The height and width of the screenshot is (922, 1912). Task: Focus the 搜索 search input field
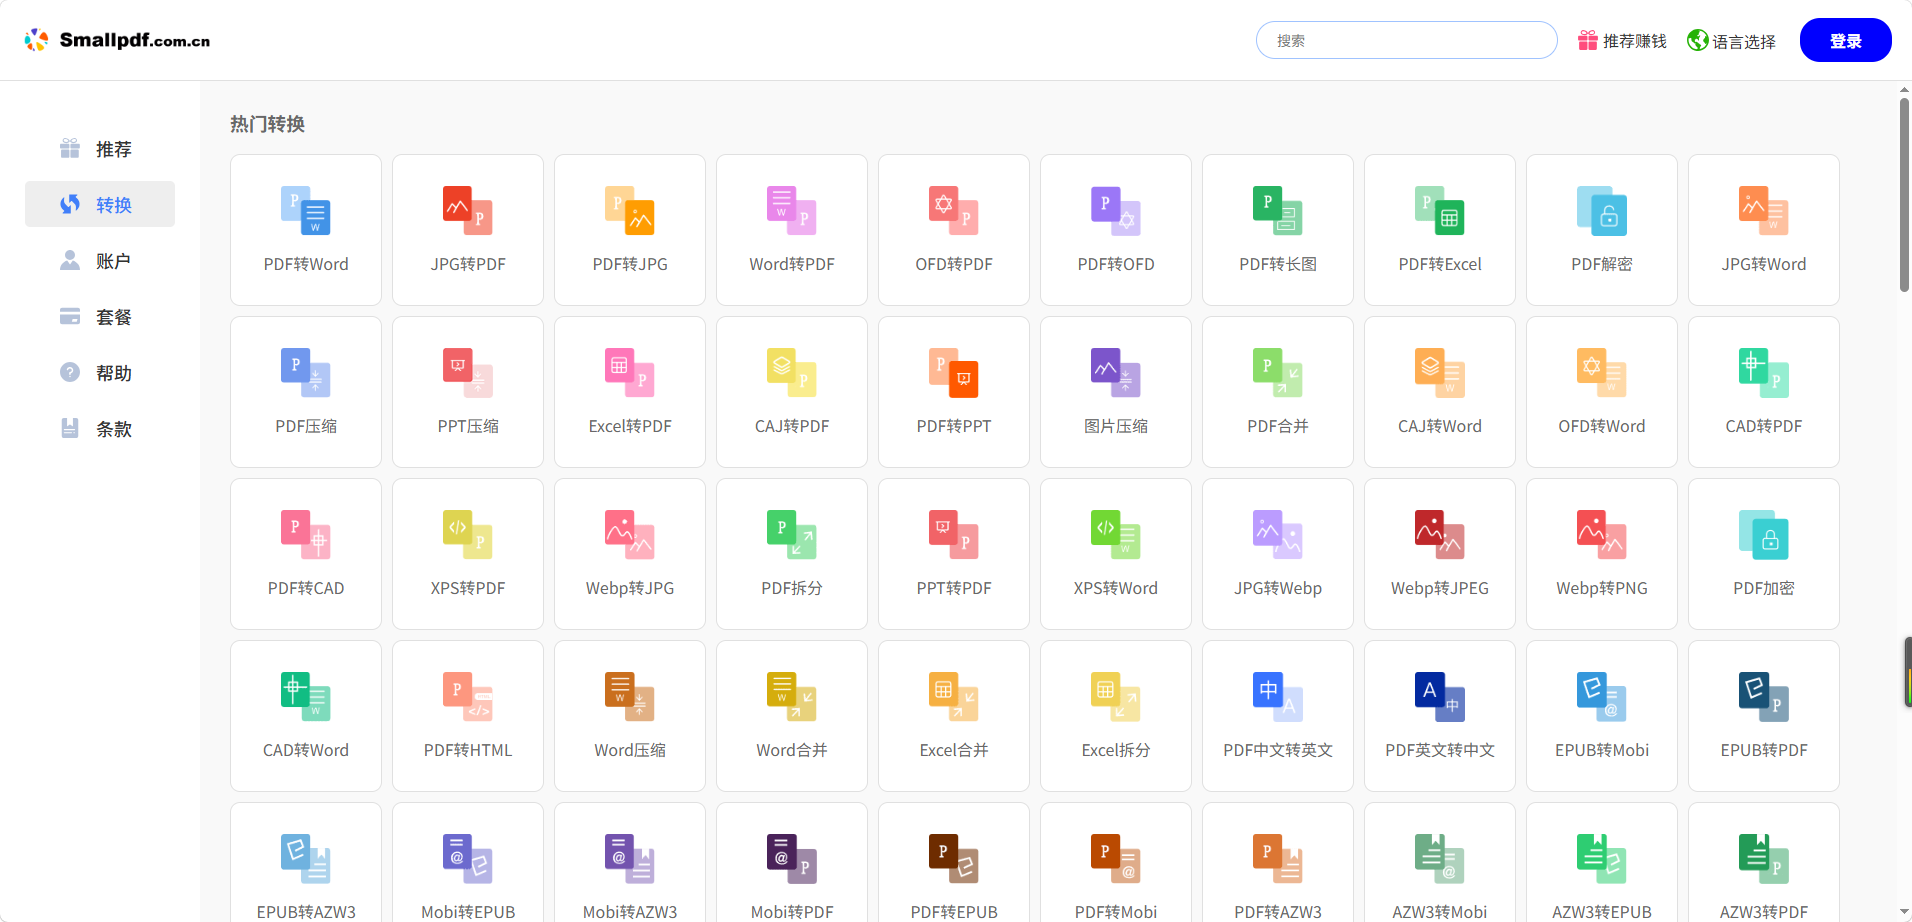point(1406,41)
